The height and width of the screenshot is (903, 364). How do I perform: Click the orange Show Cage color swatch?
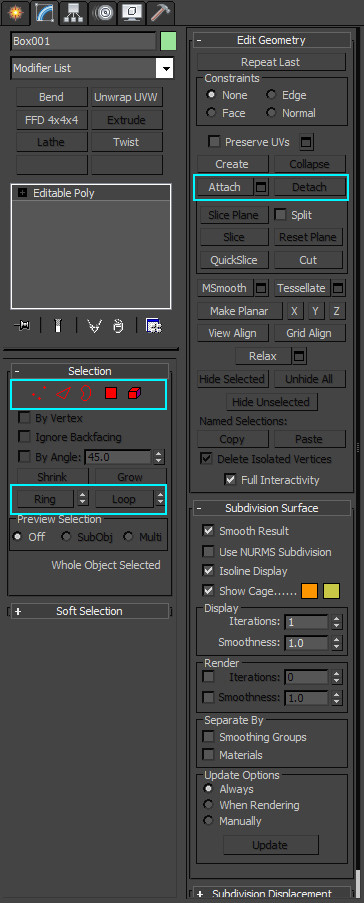310,591
